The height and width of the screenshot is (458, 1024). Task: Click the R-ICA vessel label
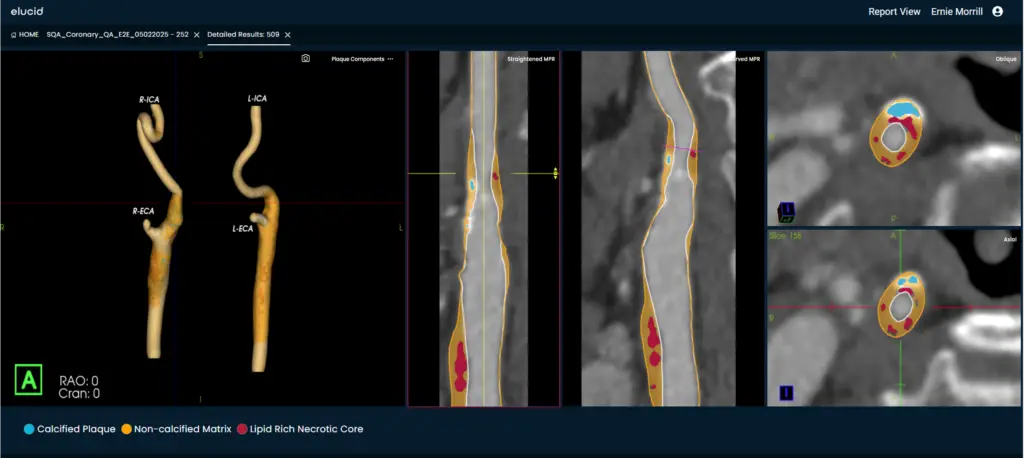149,100
